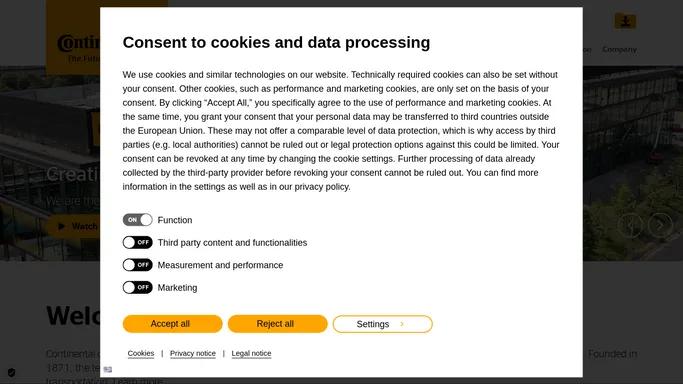
Task: Click the small language flag icon
Action: [x=108, y=370]
